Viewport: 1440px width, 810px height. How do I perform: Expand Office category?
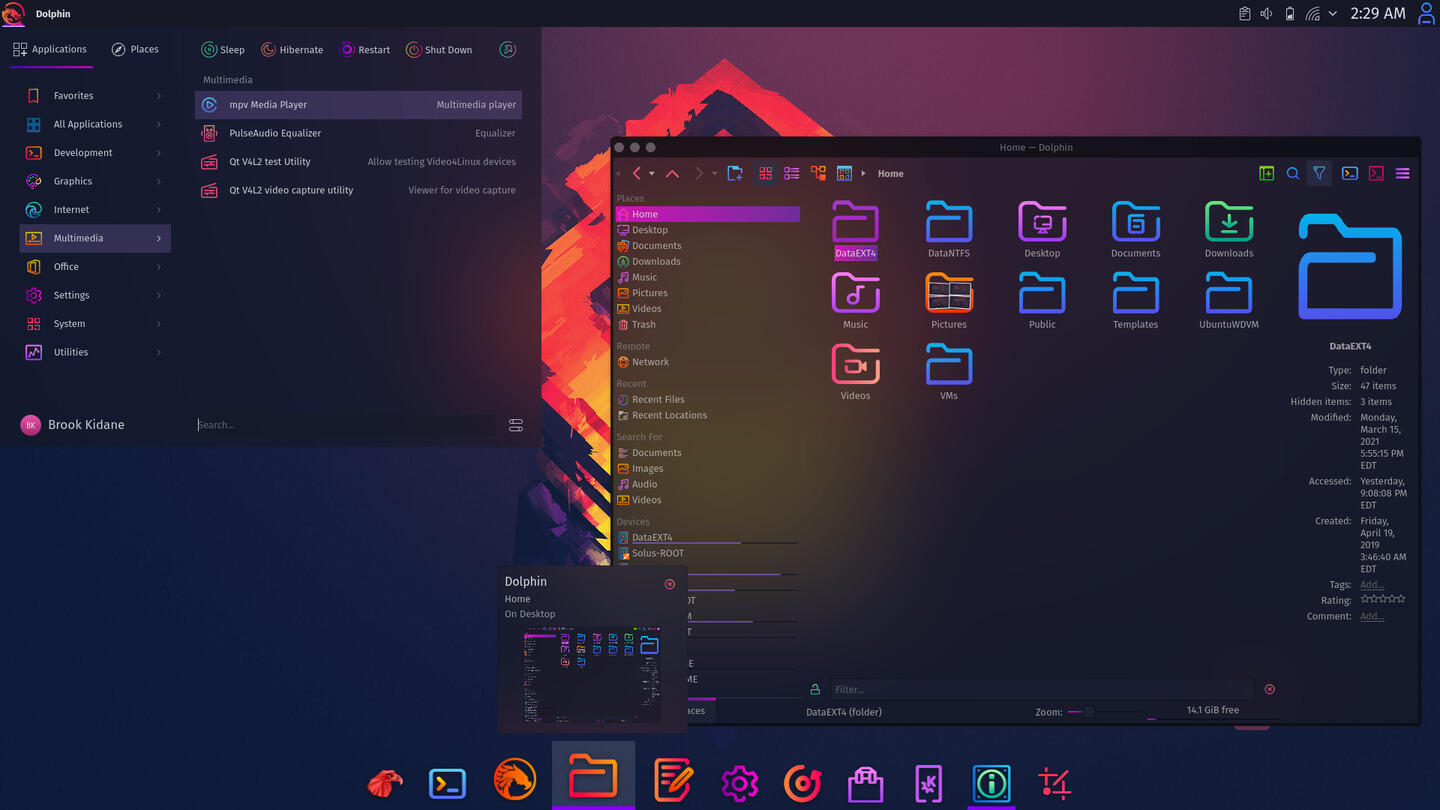point(95,267)
